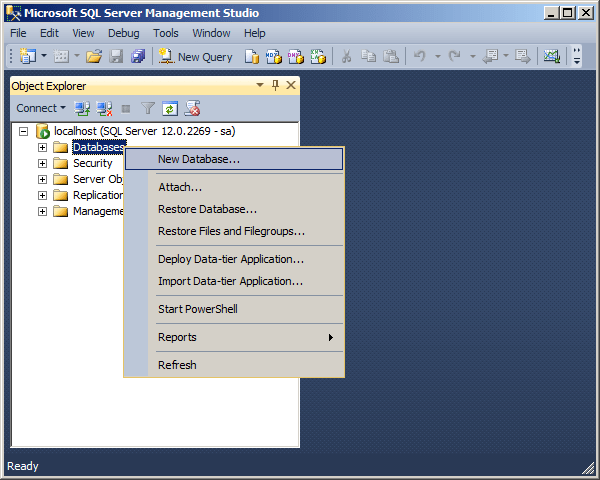Screen dimensions: 600x480
Task: Pin the Object Explorer panel with auto-hide icon
Action: click(x=275, y=86)
